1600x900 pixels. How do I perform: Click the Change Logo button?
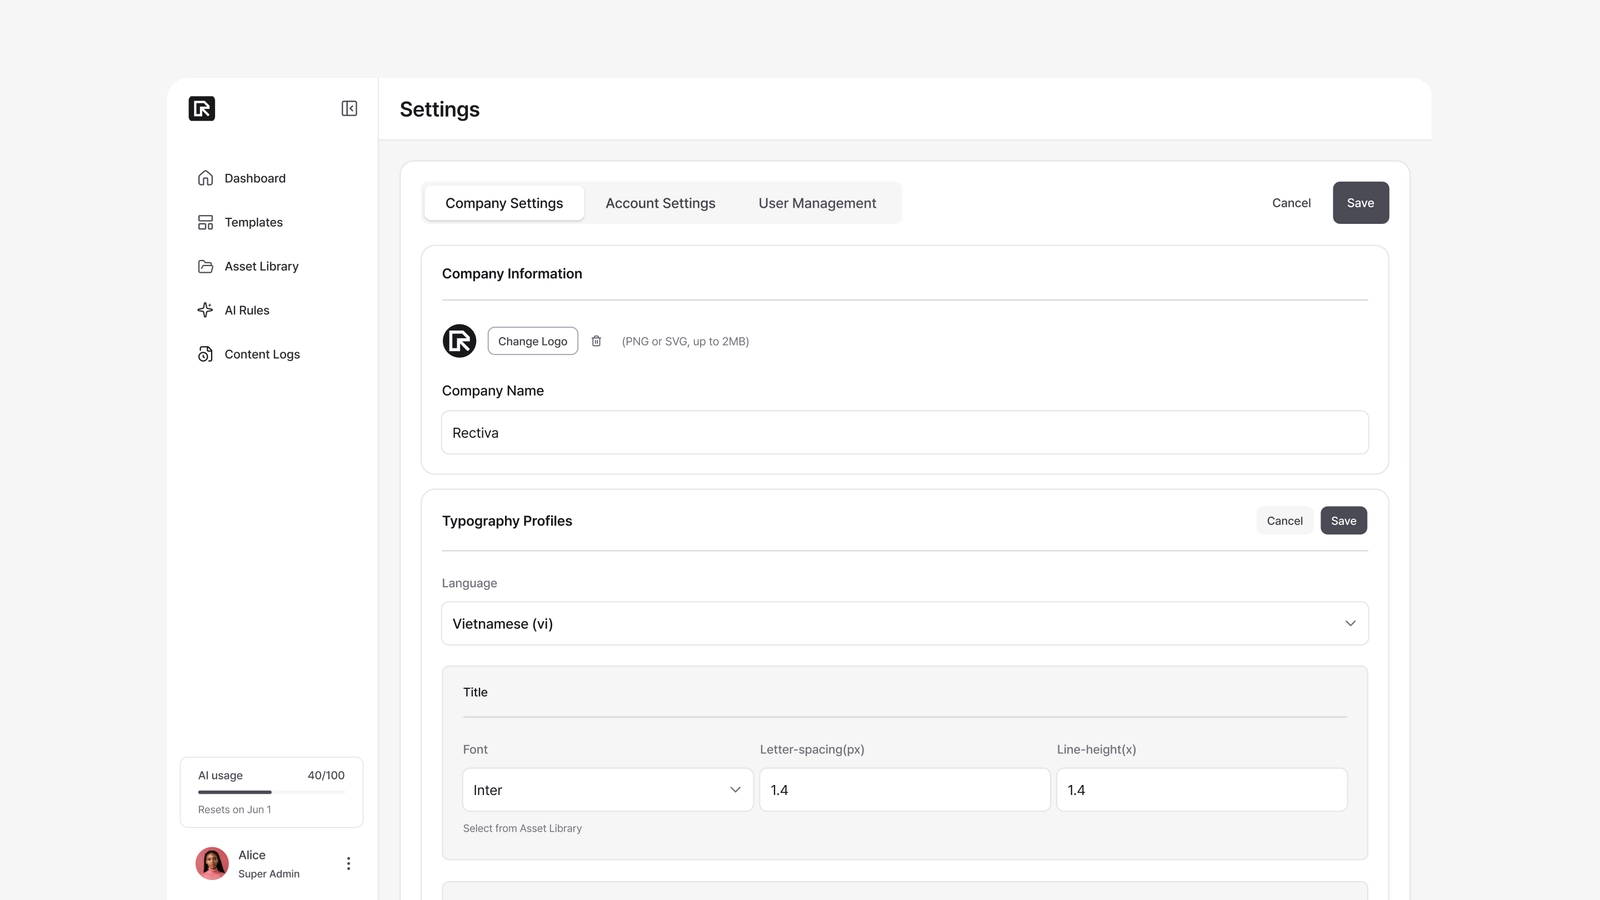pyautogui.click(x=533, y=341)
